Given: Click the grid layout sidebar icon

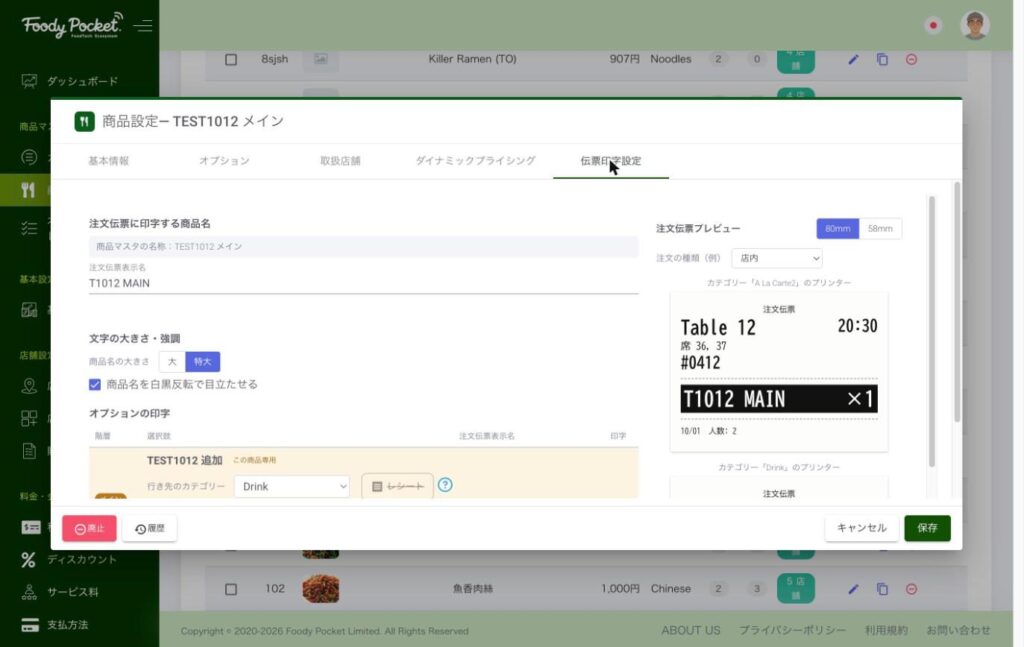Looking at the screenshot, I should tap(29, 418).
